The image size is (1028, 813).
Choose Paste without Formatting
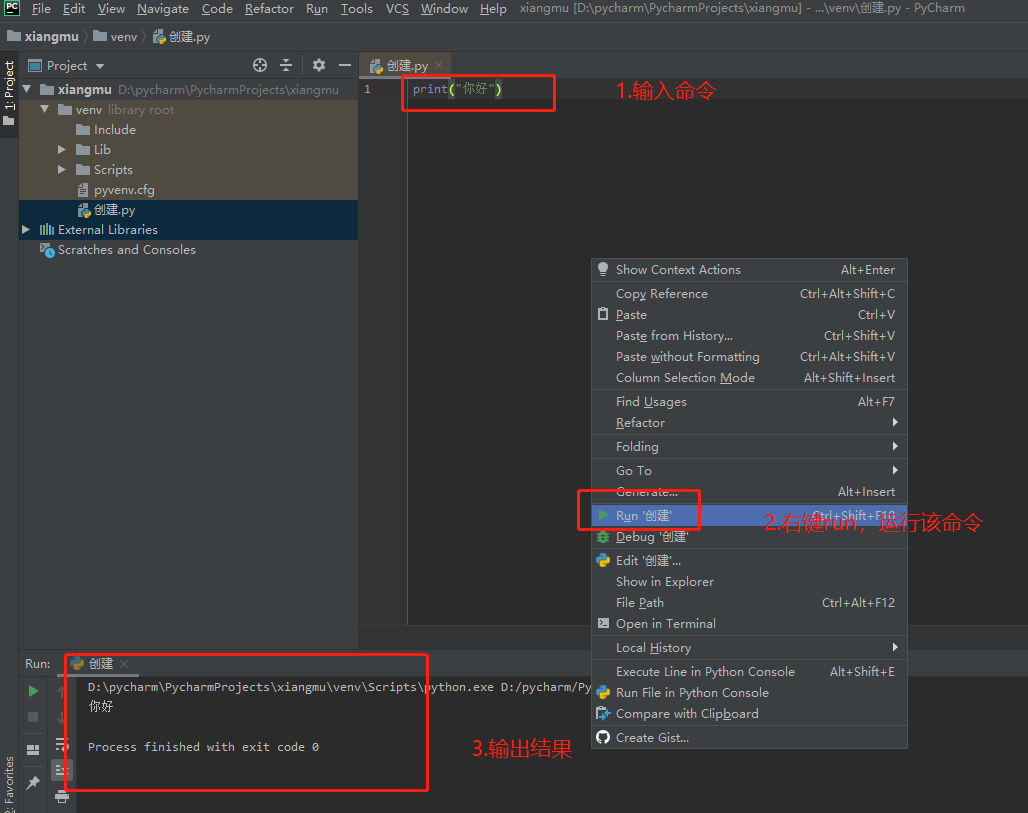click(749, 357)
